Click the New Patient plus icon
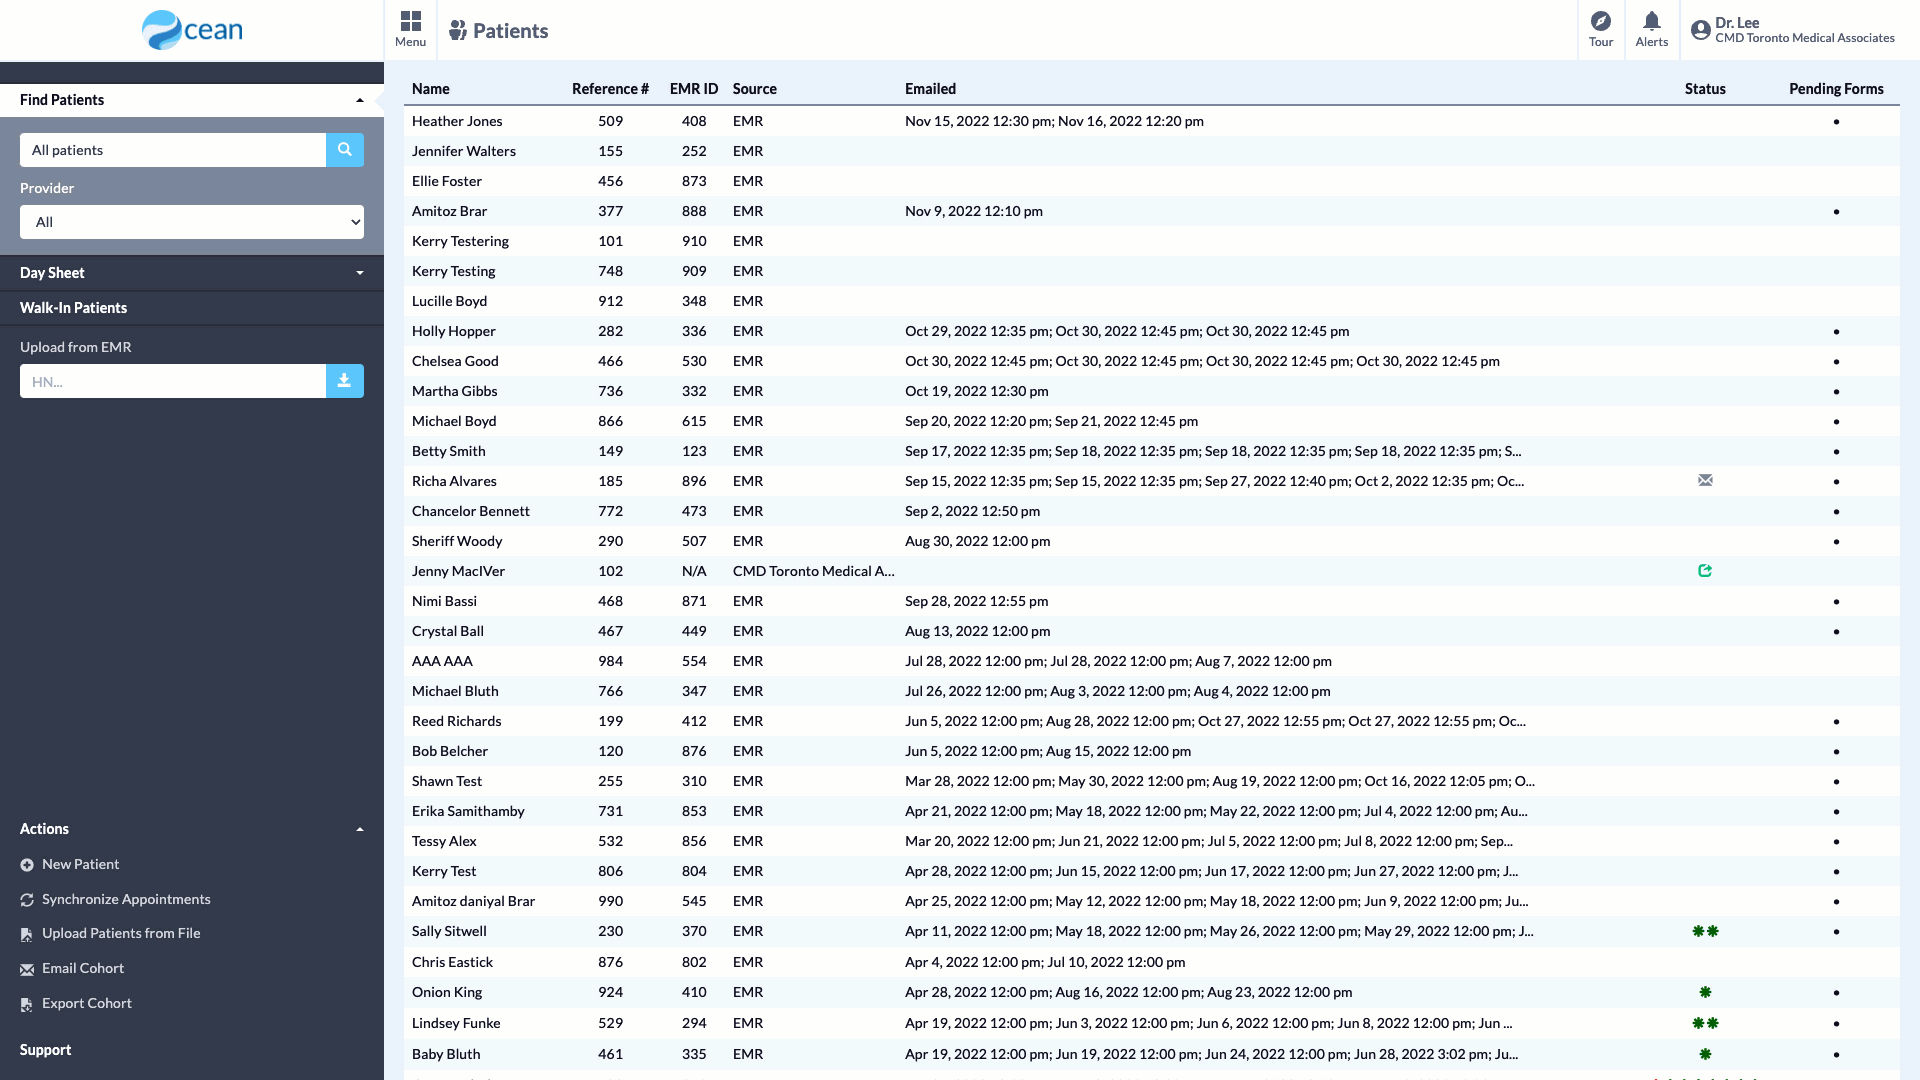The image size is (1920, 1080). click(27, 865)
